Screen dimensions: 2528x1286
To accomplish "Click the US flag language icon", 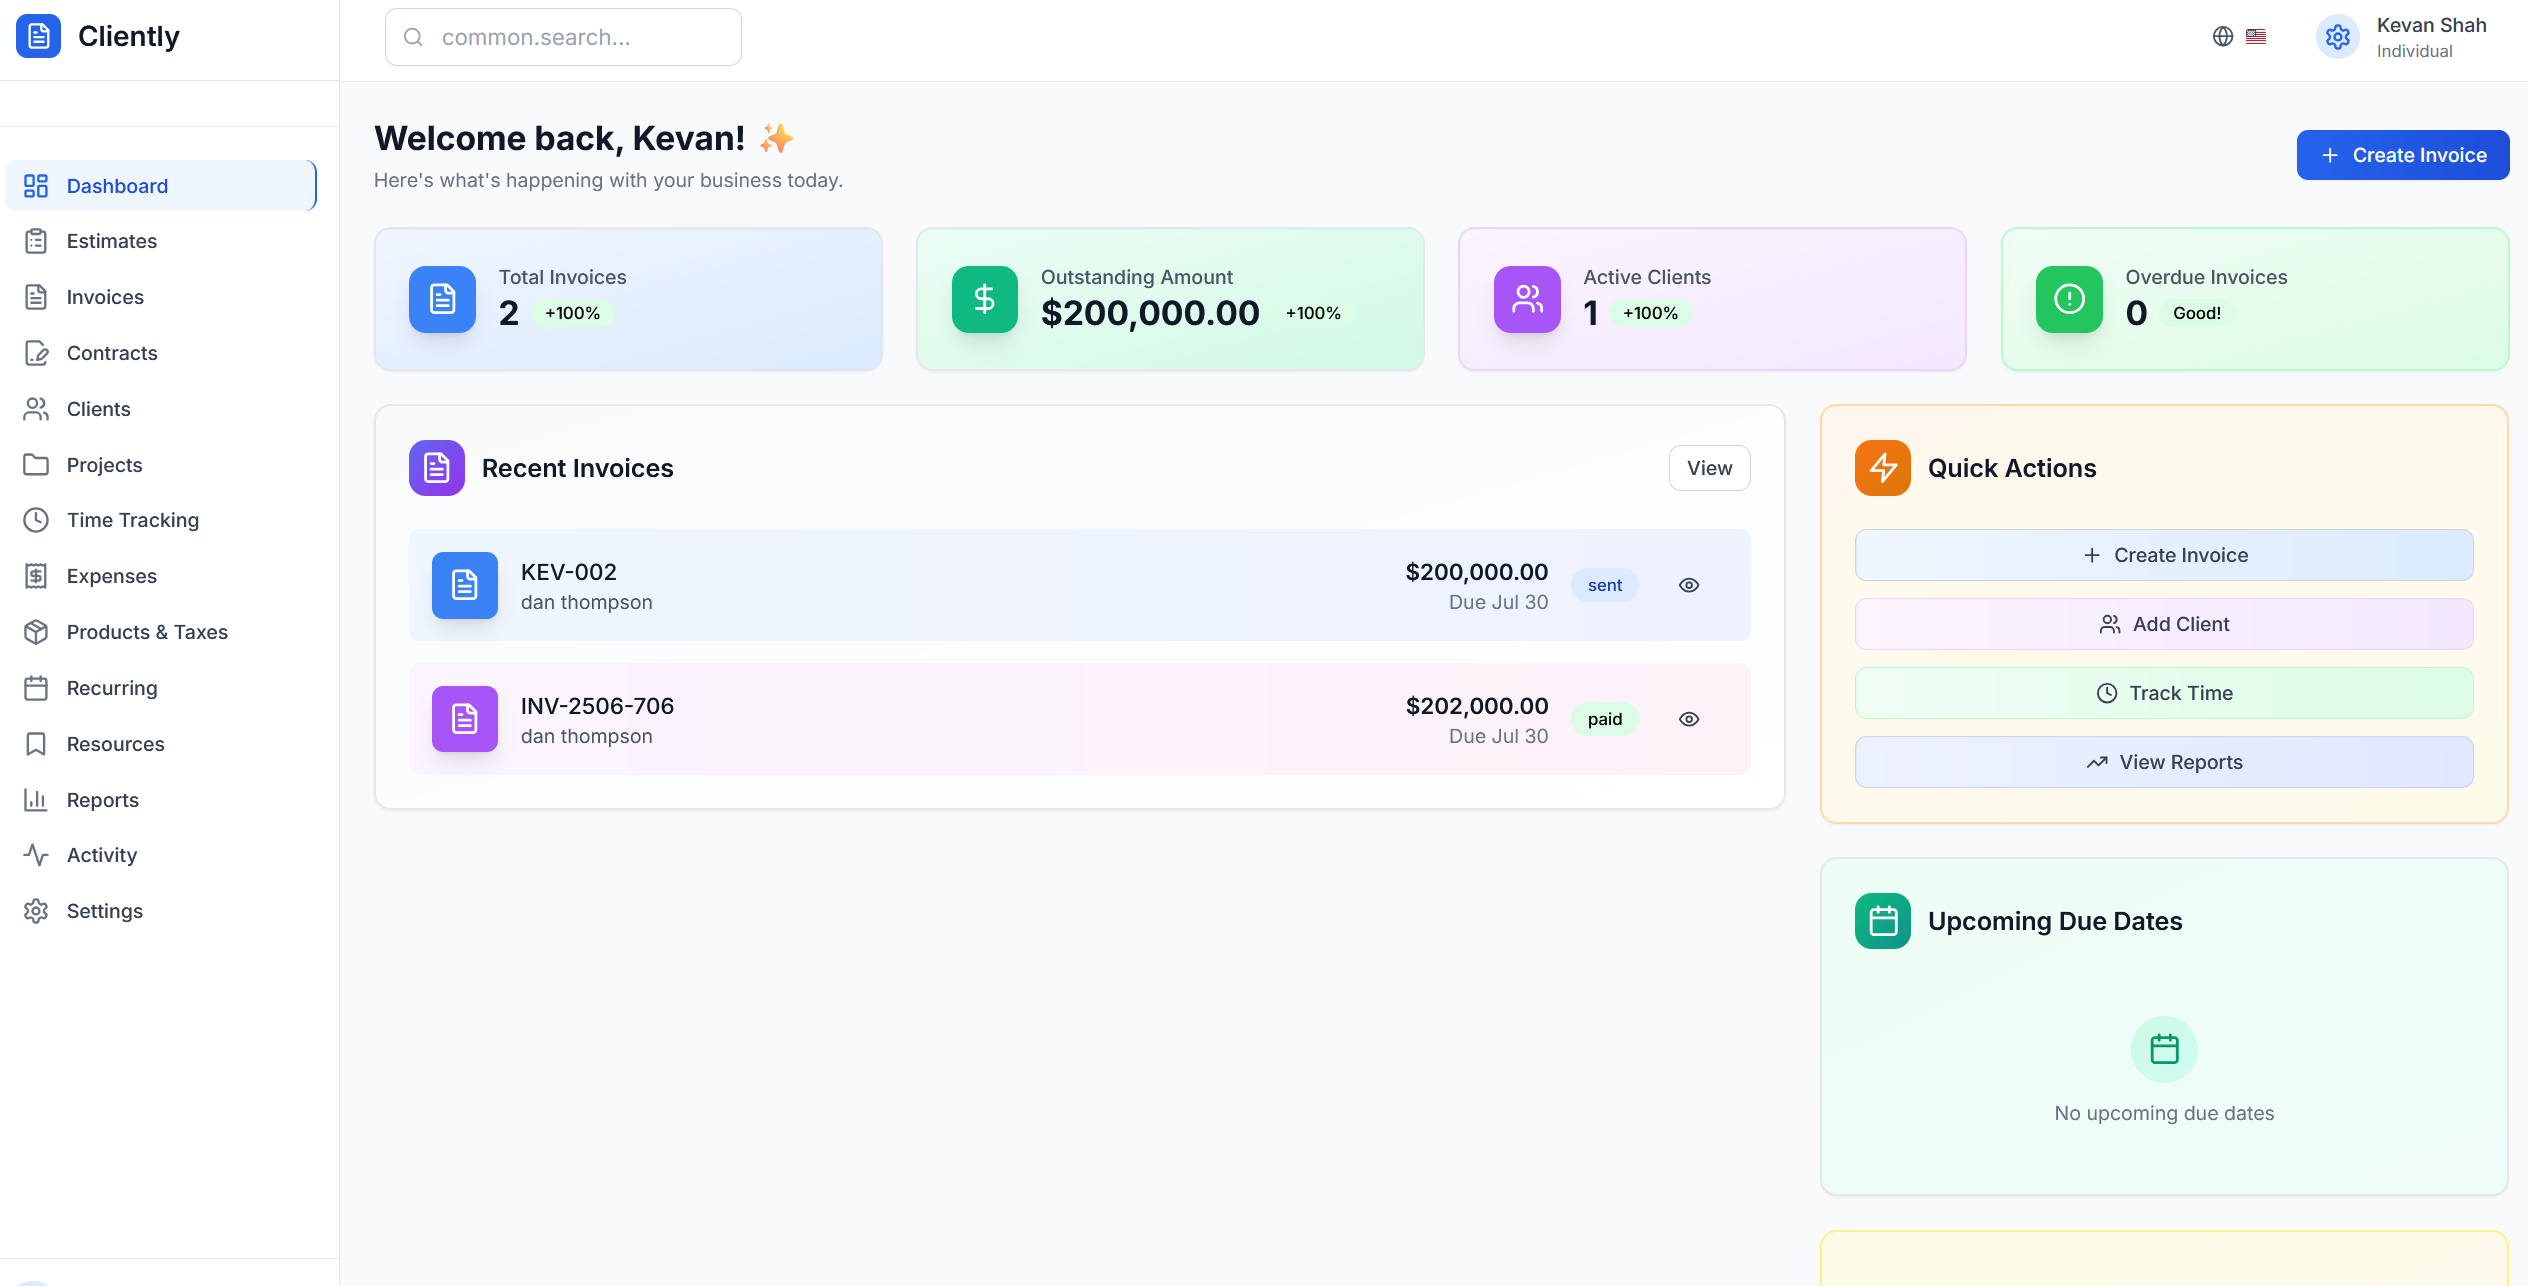I will (2256, 37).
